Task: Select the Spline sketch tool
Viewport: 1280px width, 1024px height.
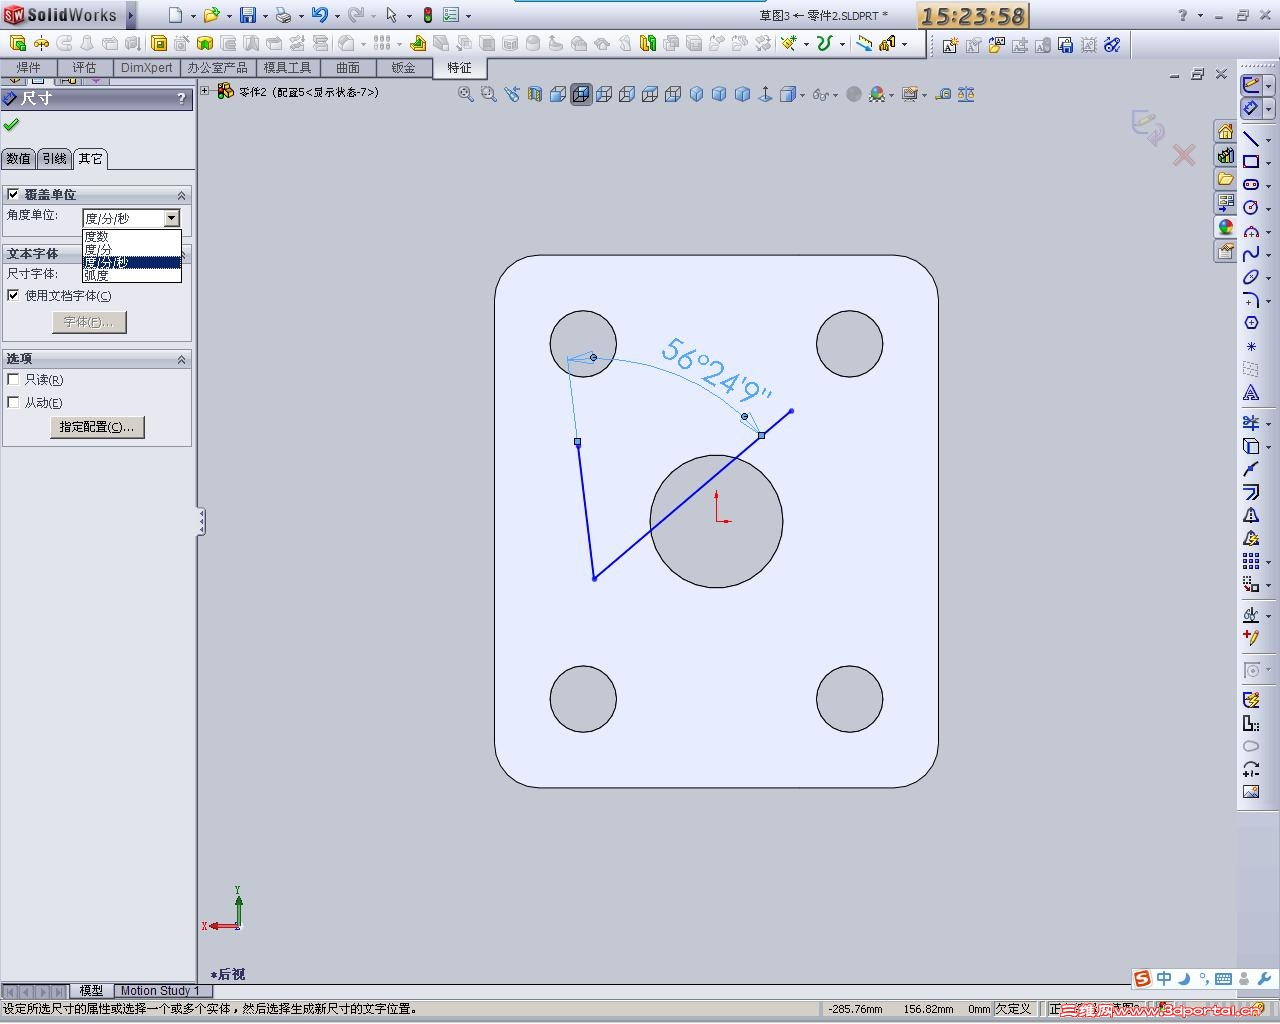Action: [x=1251, y=254]
